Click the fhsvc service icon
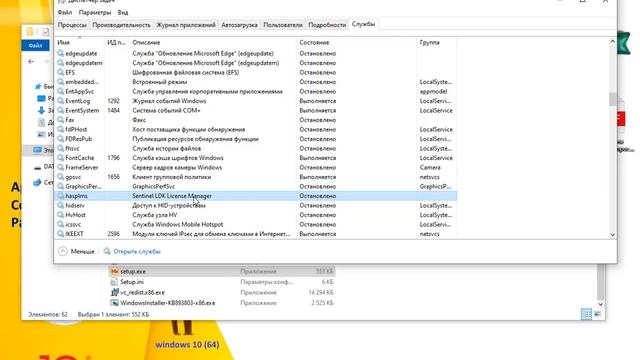This screenshot has width=640, height=360. [60, 149]
